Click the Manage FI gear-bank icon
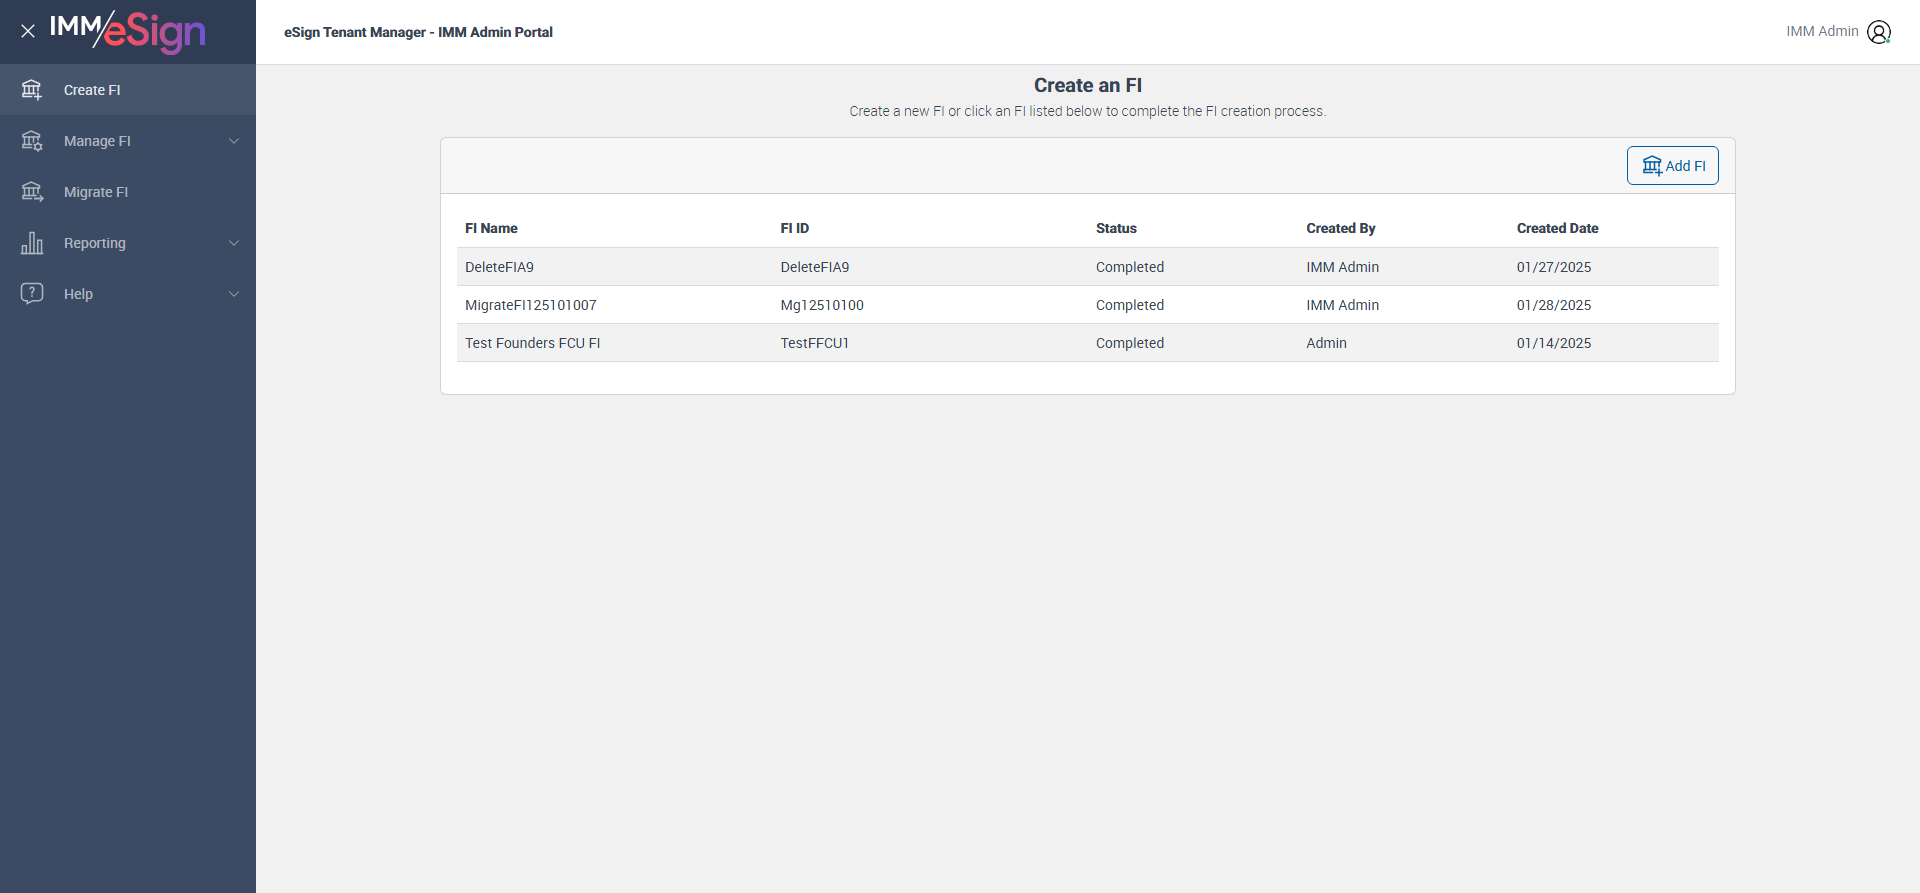Viewport: 1920px width, 893px height. point(32,141)
